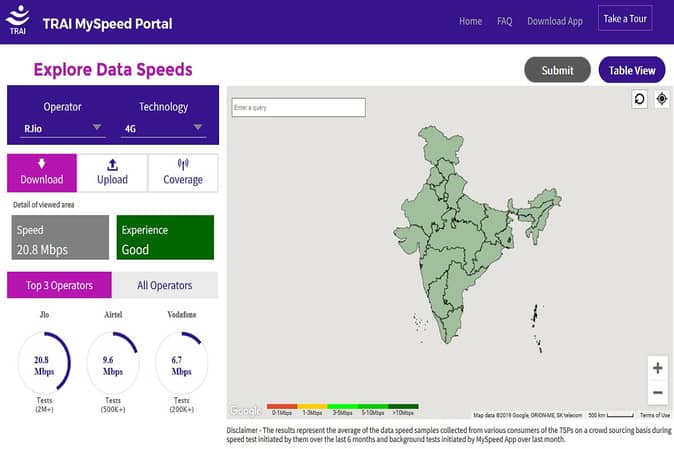Screen dimensions: 674x449
Task: Click the Table View button
Action: coord(631,70)
